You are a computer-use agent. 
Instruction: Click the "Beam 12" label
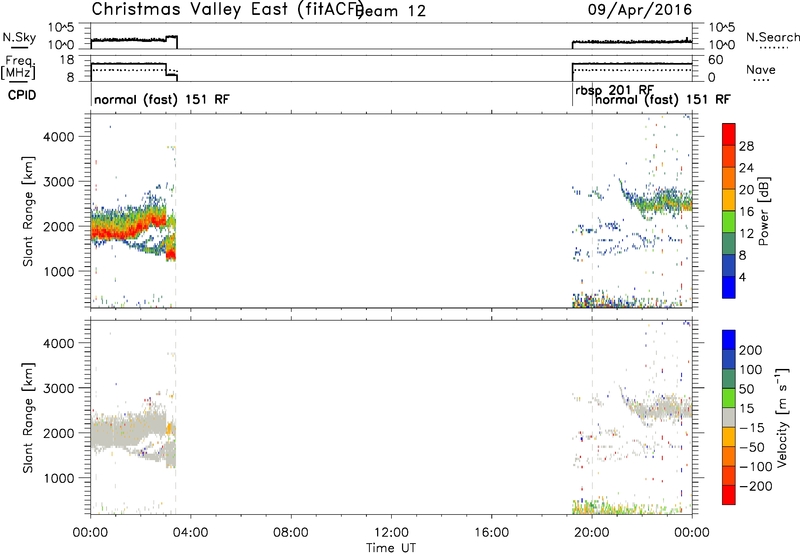tap(392, 11)
